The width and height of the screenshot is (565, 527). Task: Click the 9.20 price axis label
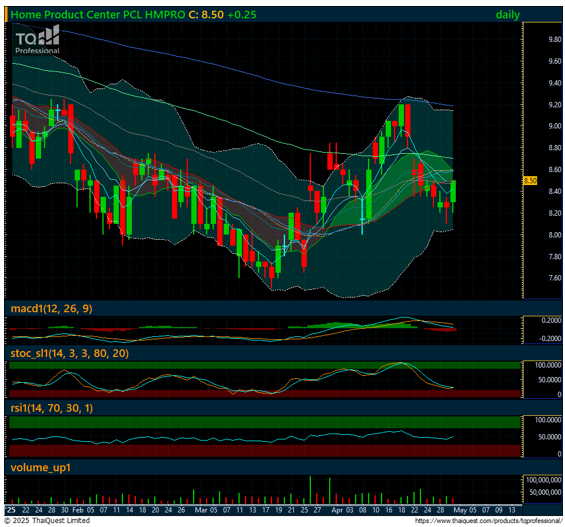point(555,105)
